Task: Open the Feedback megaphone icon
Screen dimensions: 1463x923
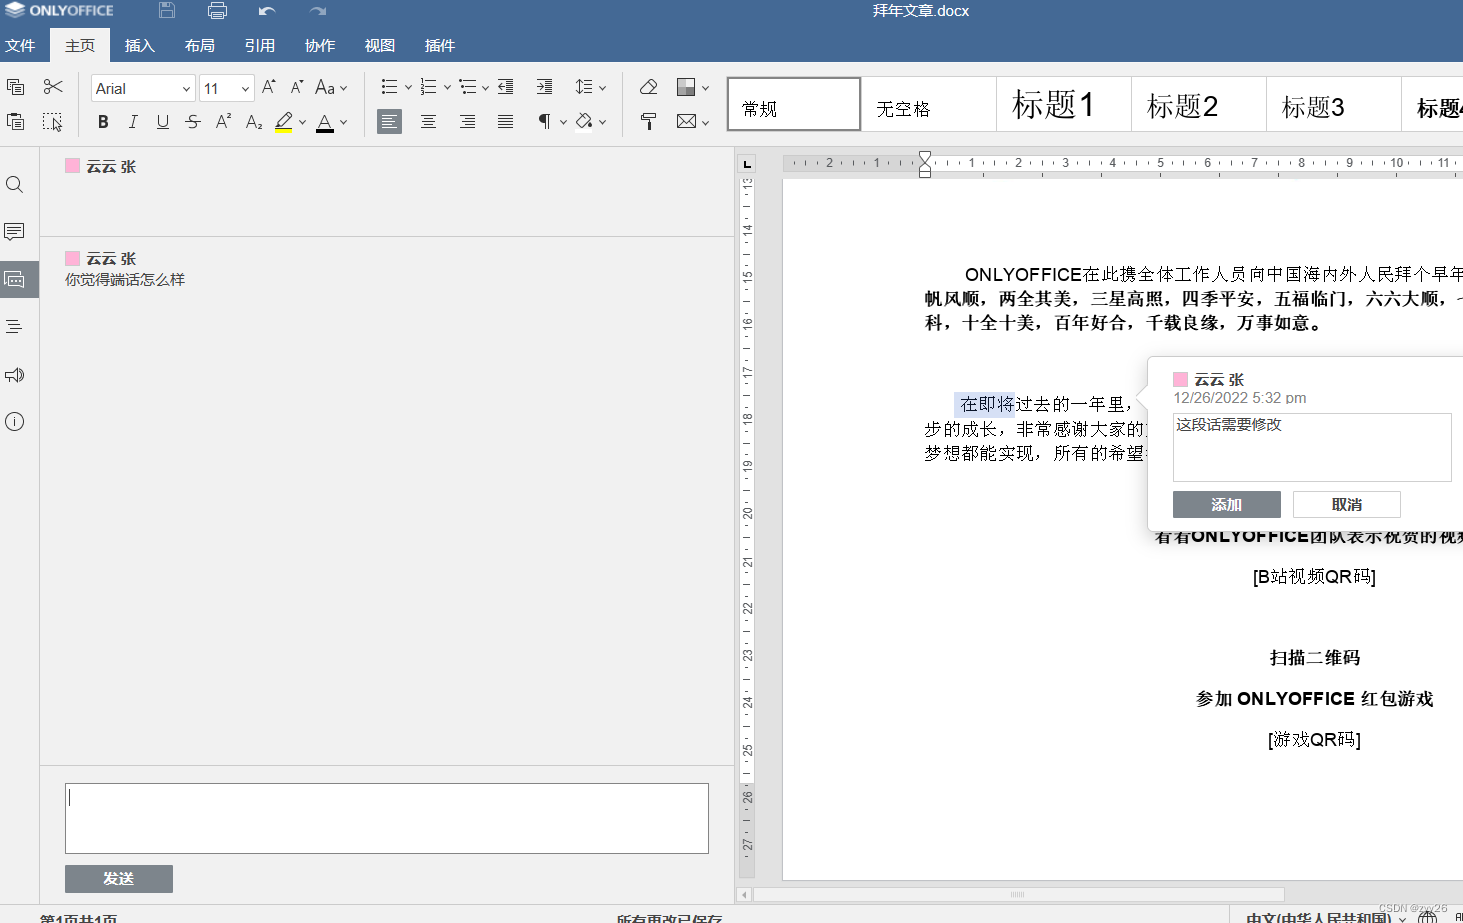Action: click(14, 375)
